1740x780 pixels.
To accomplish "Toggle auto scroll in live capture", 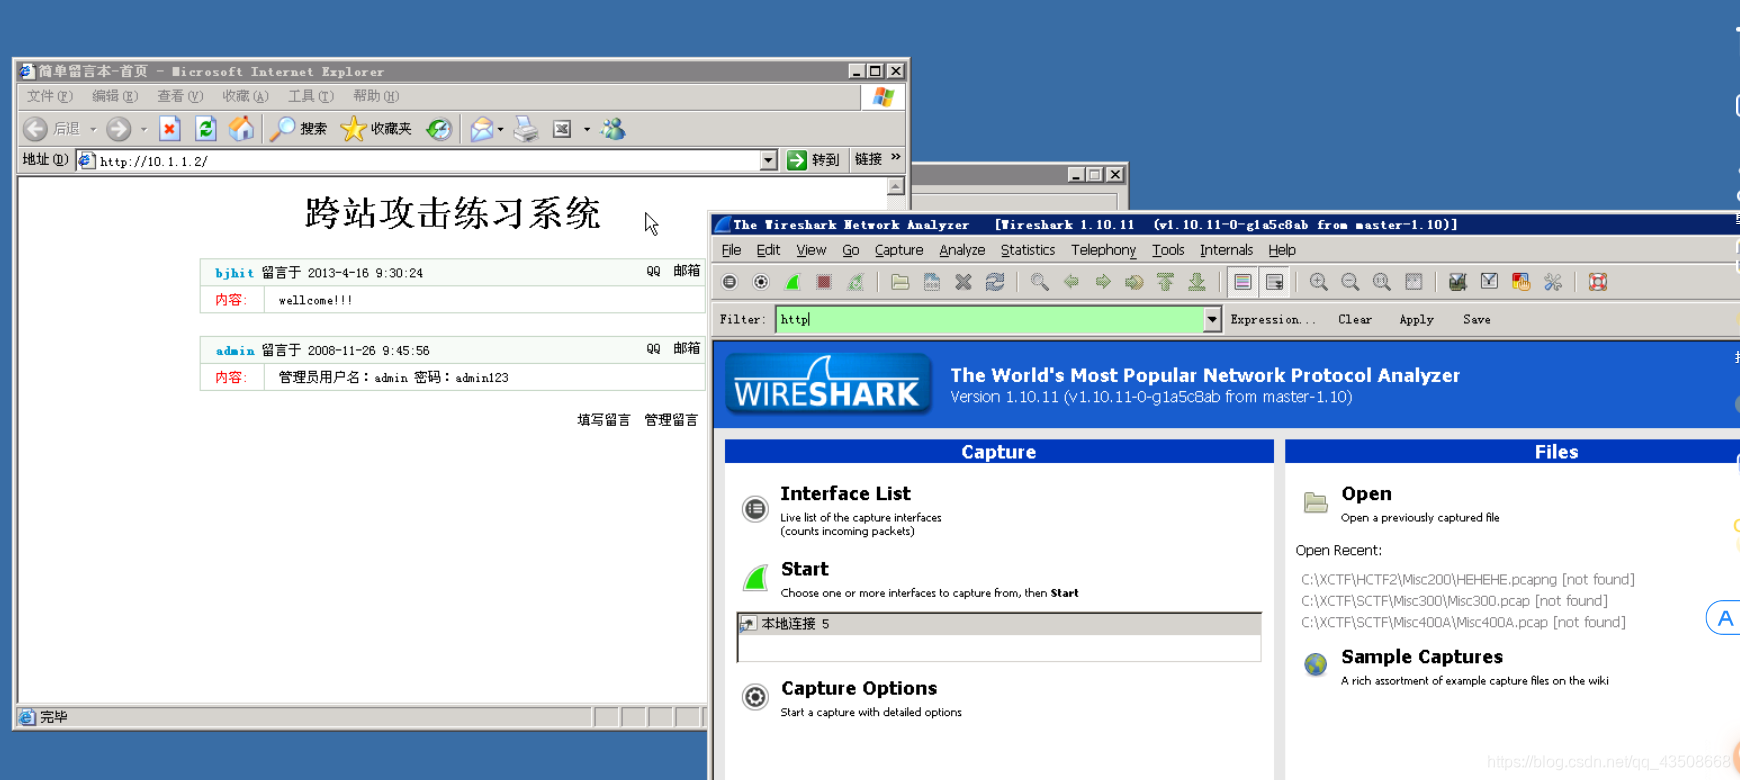I will tap(1275, 282).
